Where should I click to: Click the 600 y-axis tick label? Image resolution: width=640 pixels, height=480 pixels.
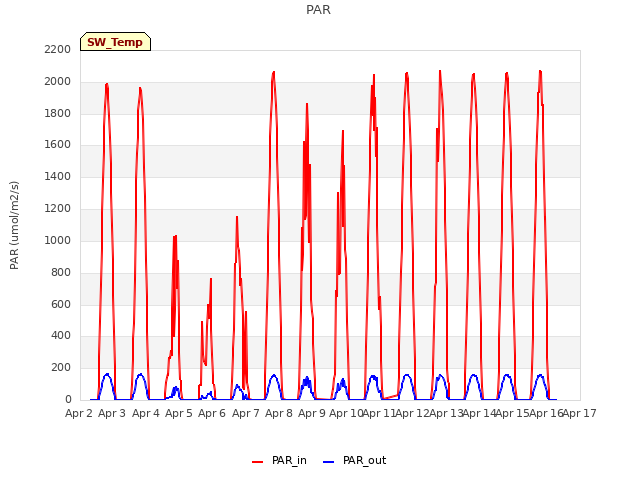[x=61, y=304]
